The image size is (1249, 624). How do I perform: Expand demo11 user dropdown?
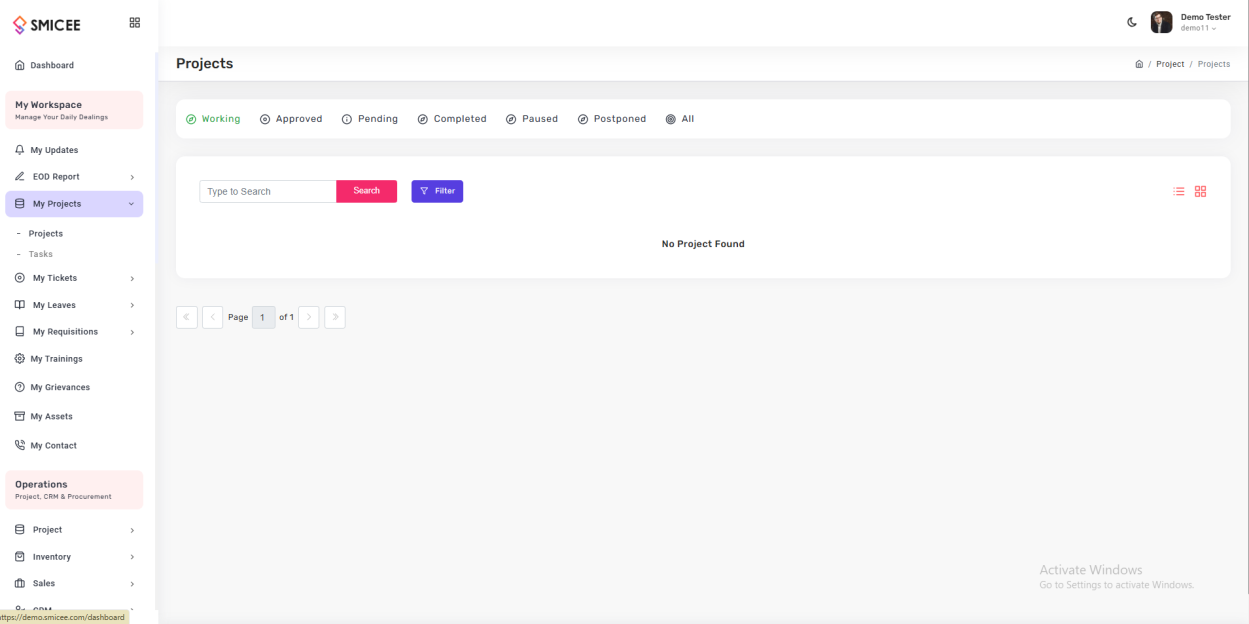pyautogui.click(x=1198, y=28)
